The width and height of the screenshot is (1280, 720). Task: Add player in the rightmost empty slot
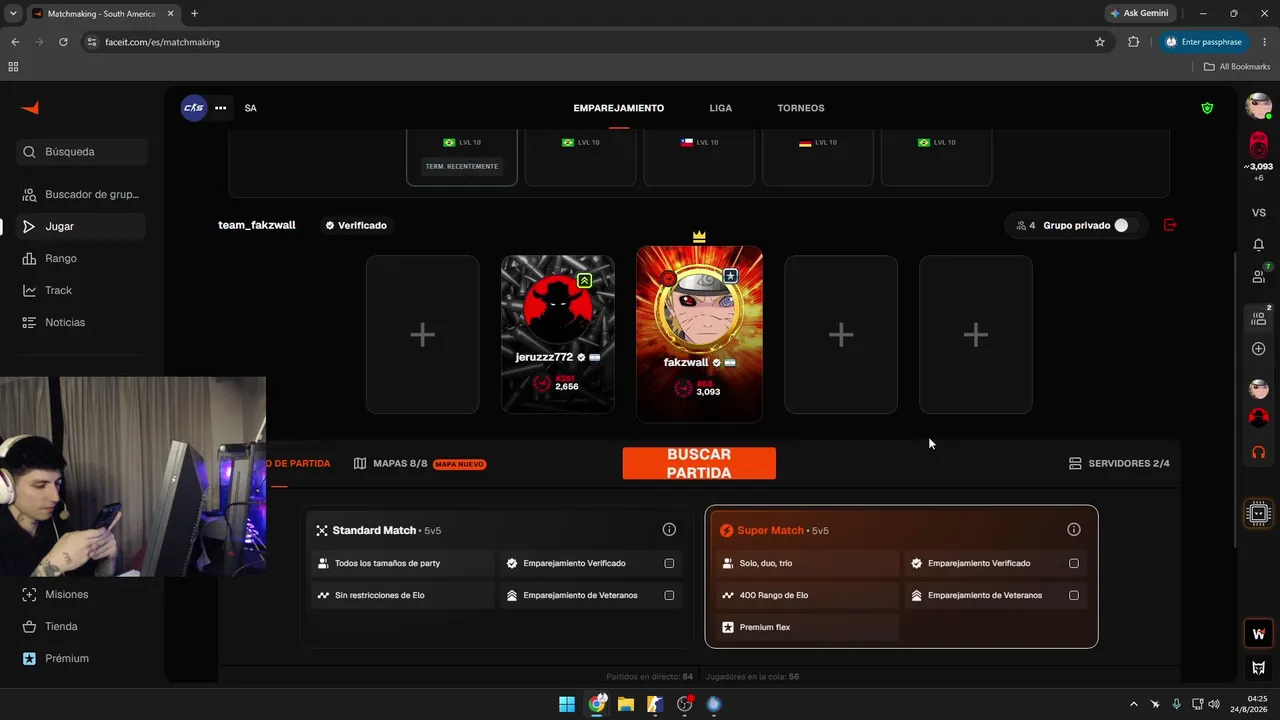[x=976, y=334]
